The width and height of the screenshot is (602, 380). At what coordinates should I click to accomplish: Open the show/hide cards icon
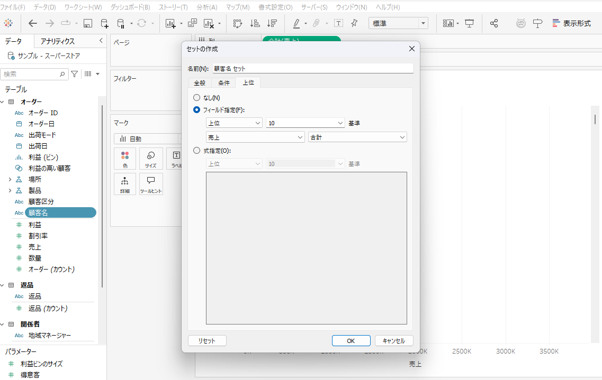tap(448, 23)
